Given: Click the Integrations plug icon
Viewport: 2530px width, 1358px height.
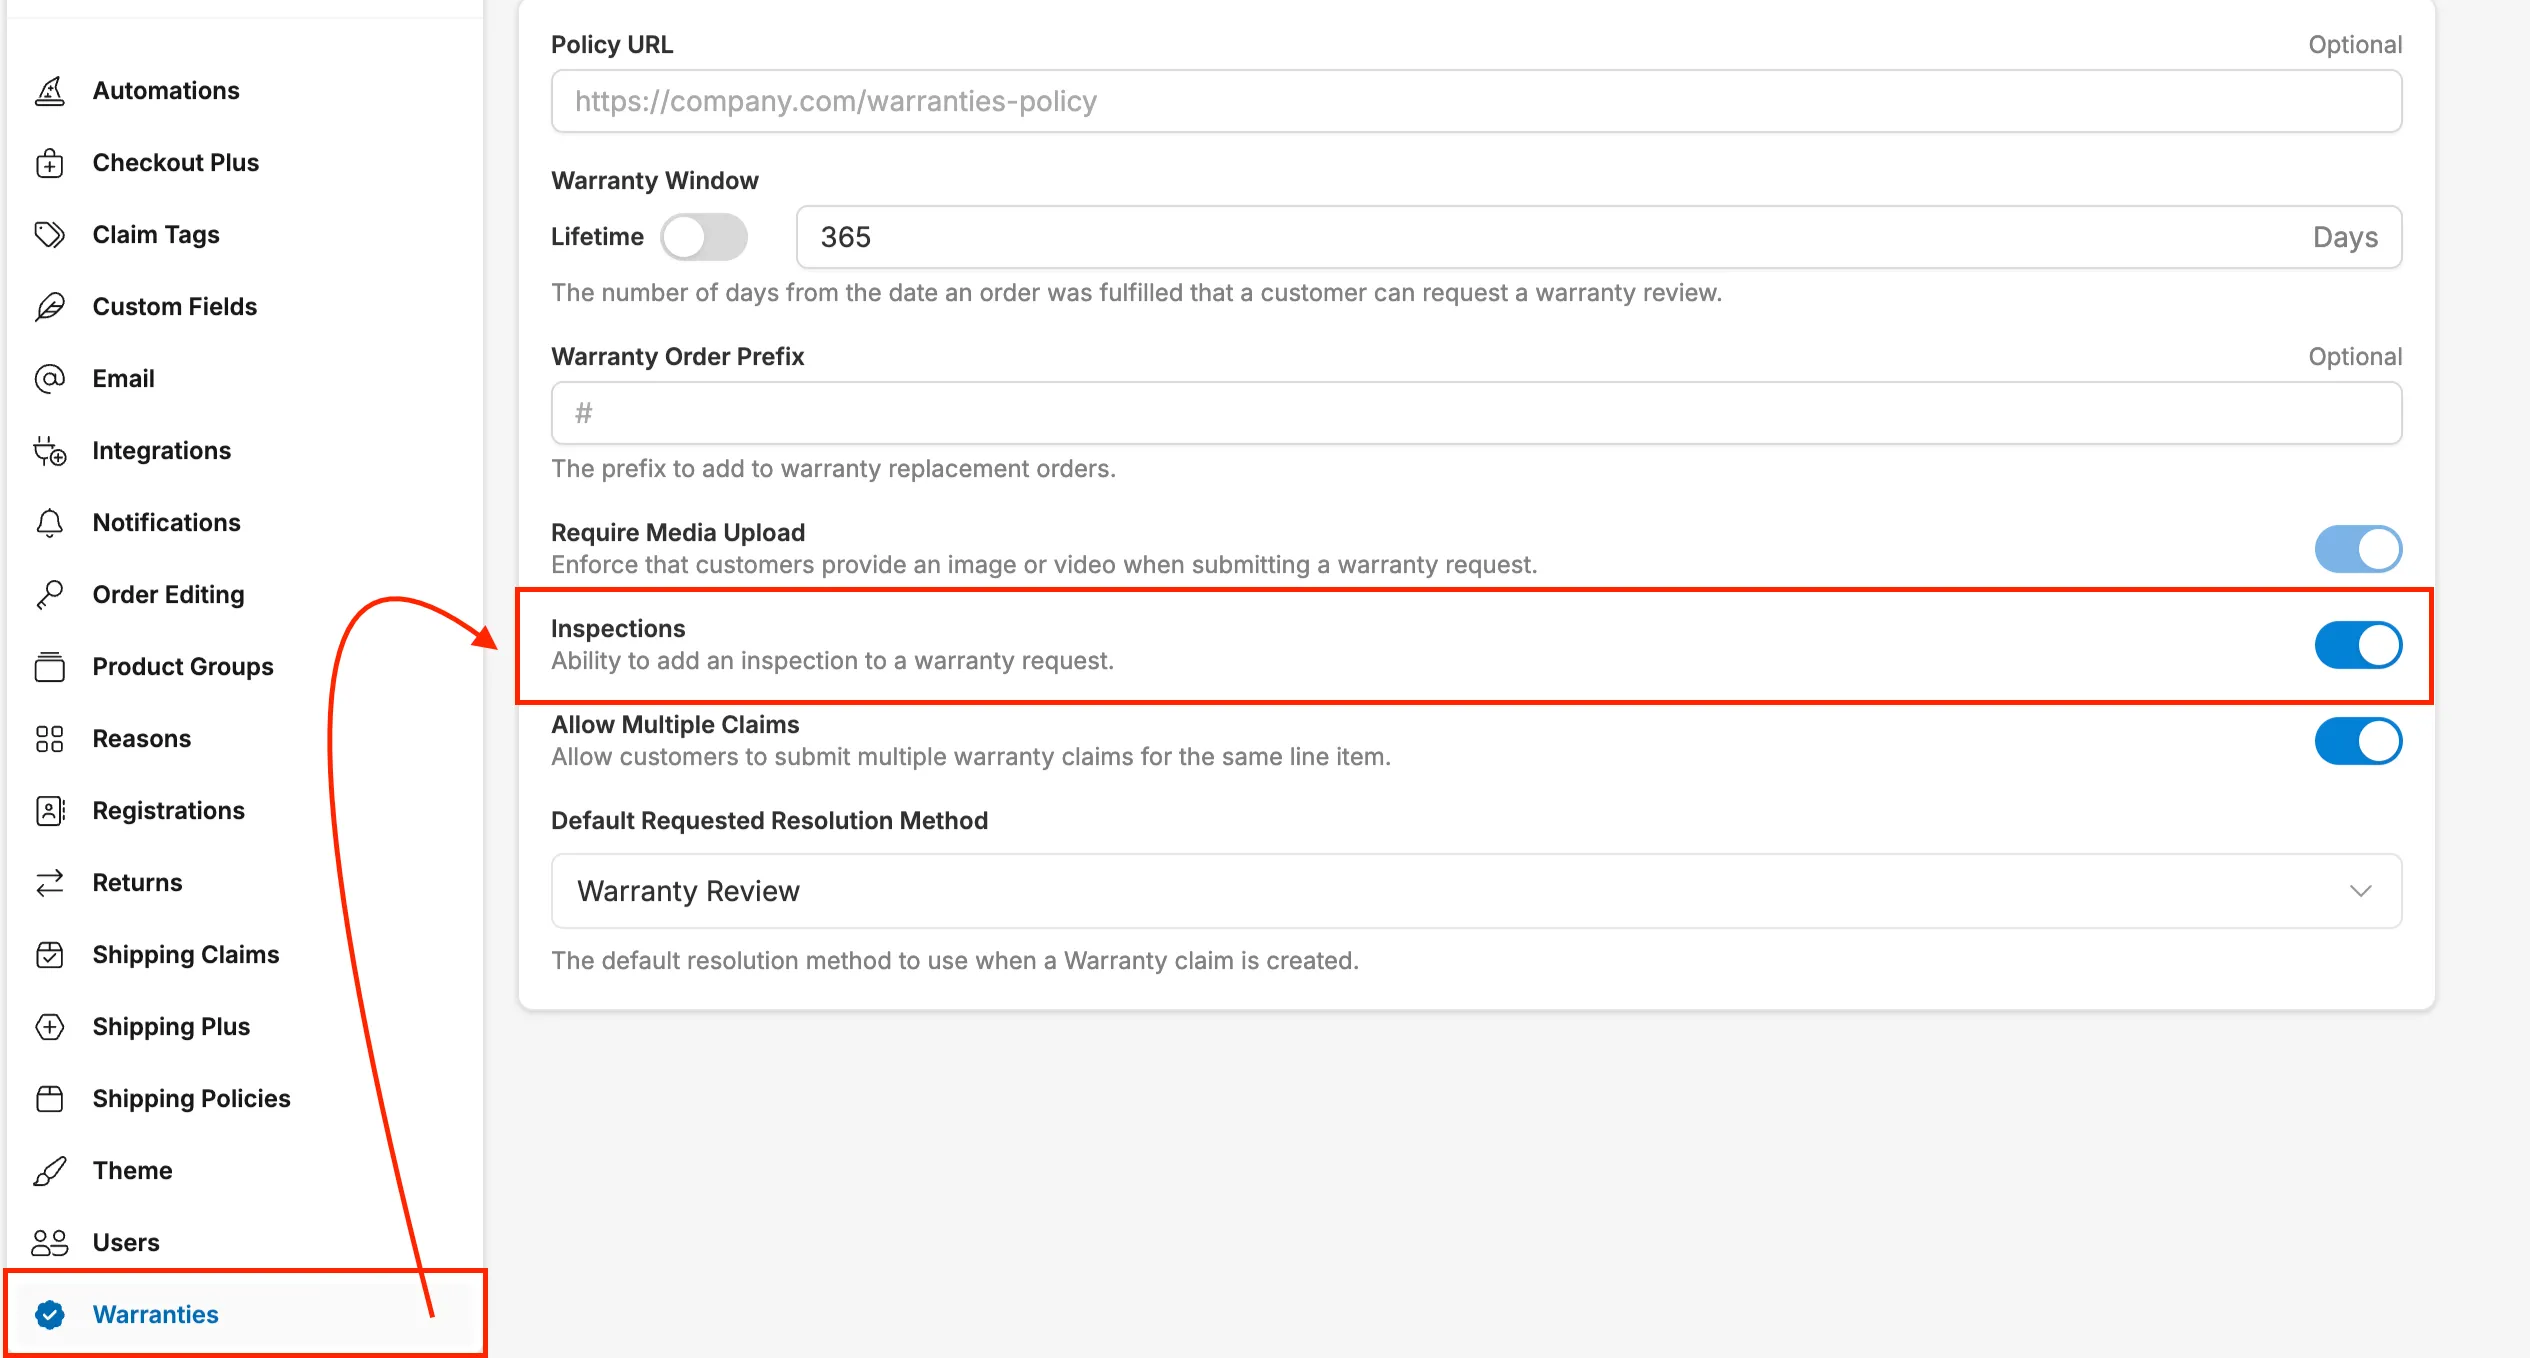Looking at the screenshot, I should coord(50,451).
